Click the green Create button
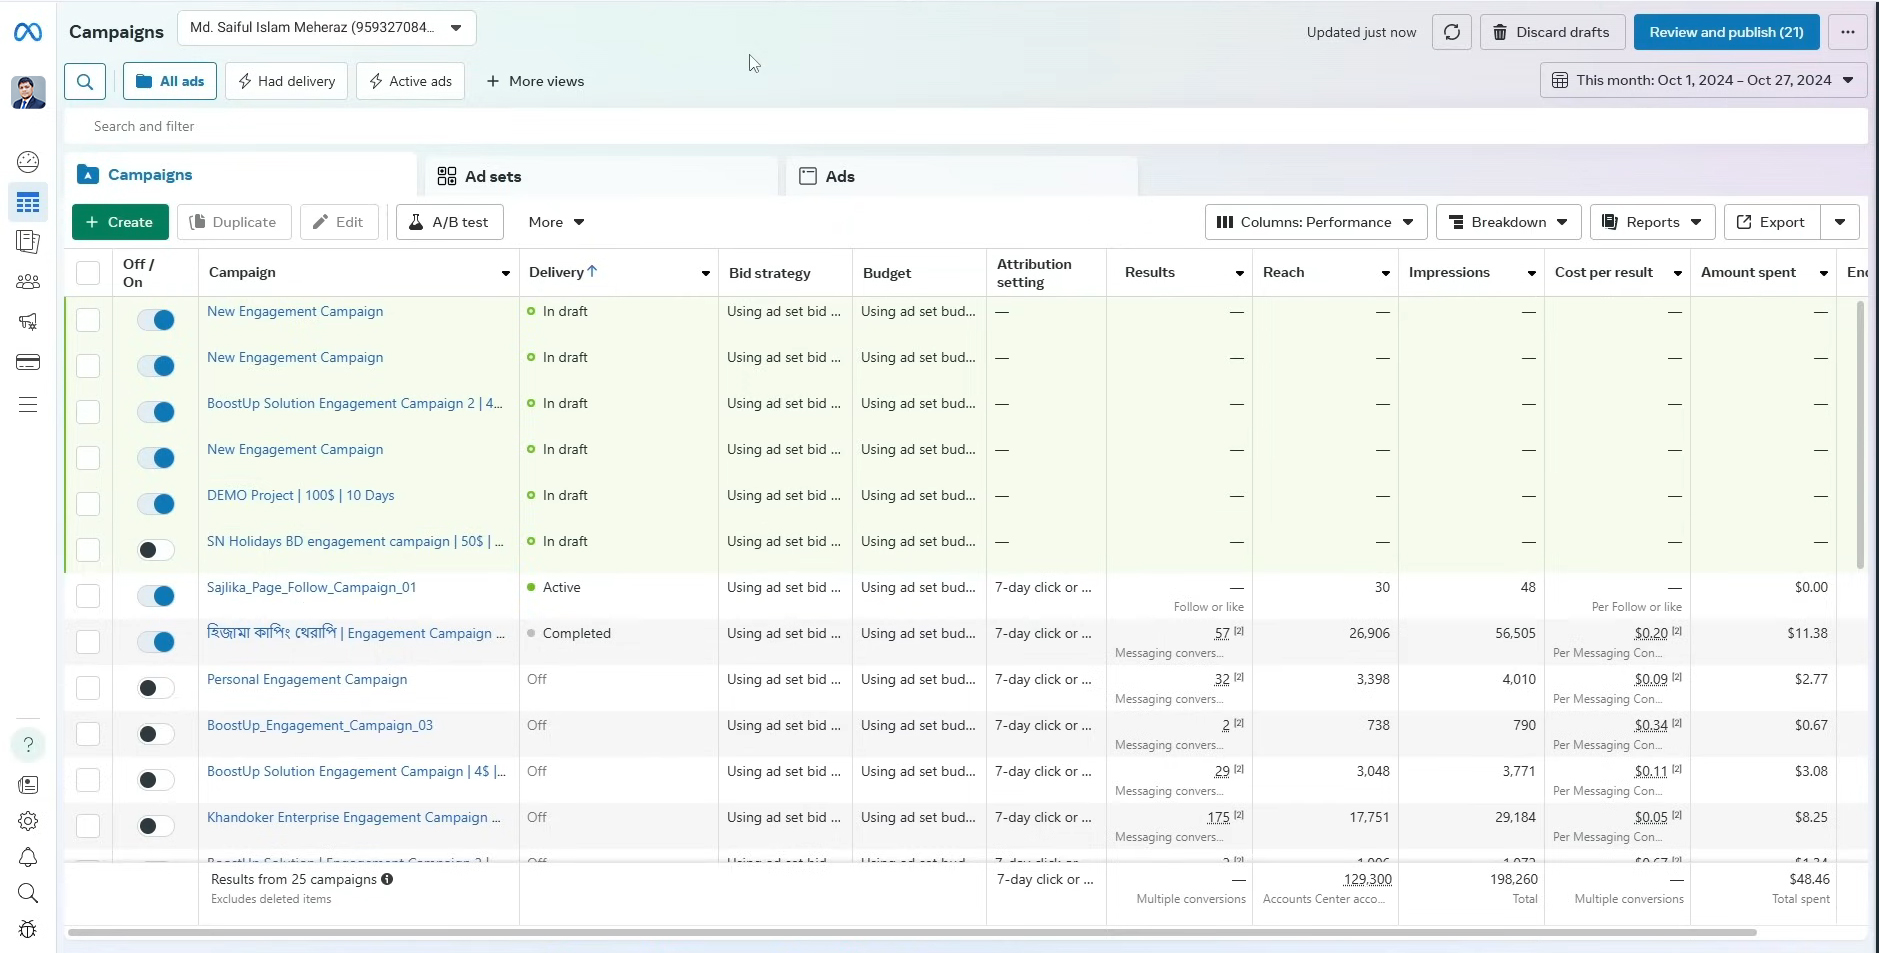The image size is (1879, 953). (120, 222)
